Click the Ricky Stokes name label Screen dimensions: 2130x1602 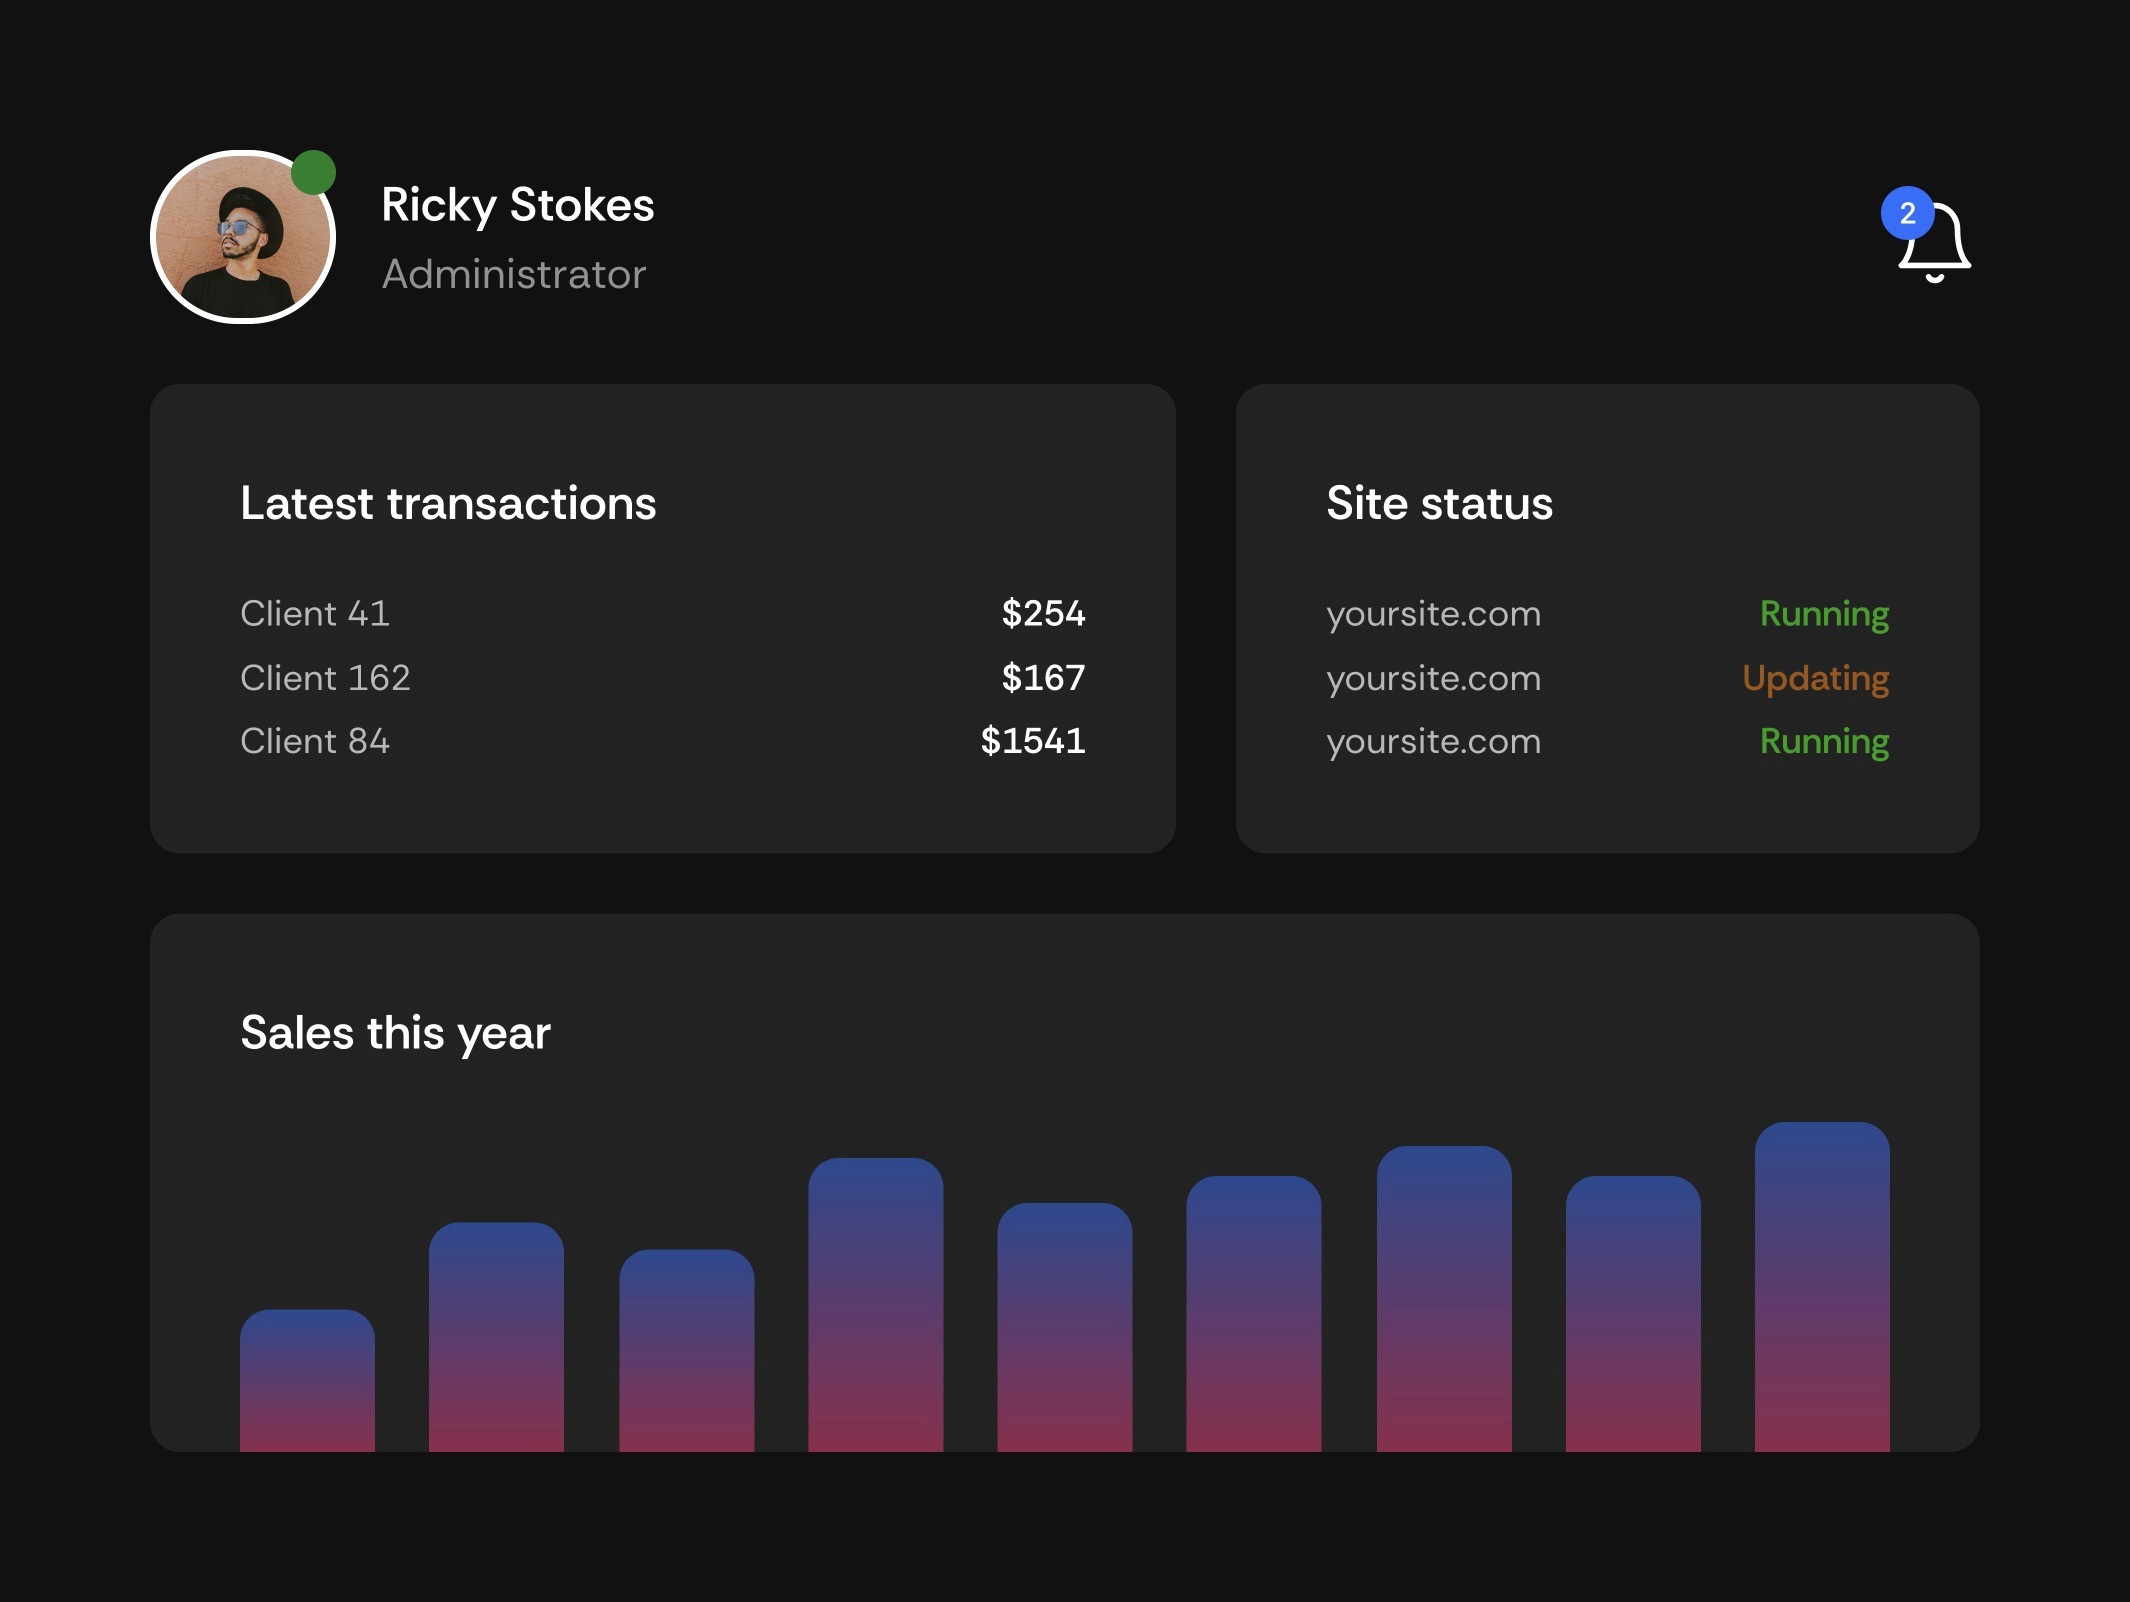(517, 205)
